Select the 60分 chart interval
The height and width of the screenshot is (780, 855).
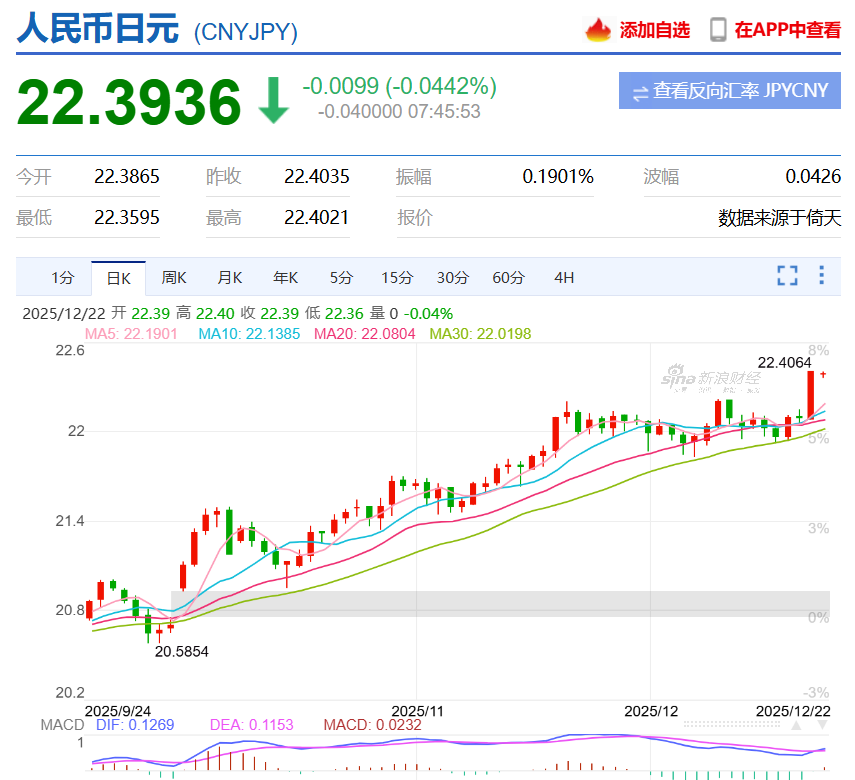[x=508, y=277]
